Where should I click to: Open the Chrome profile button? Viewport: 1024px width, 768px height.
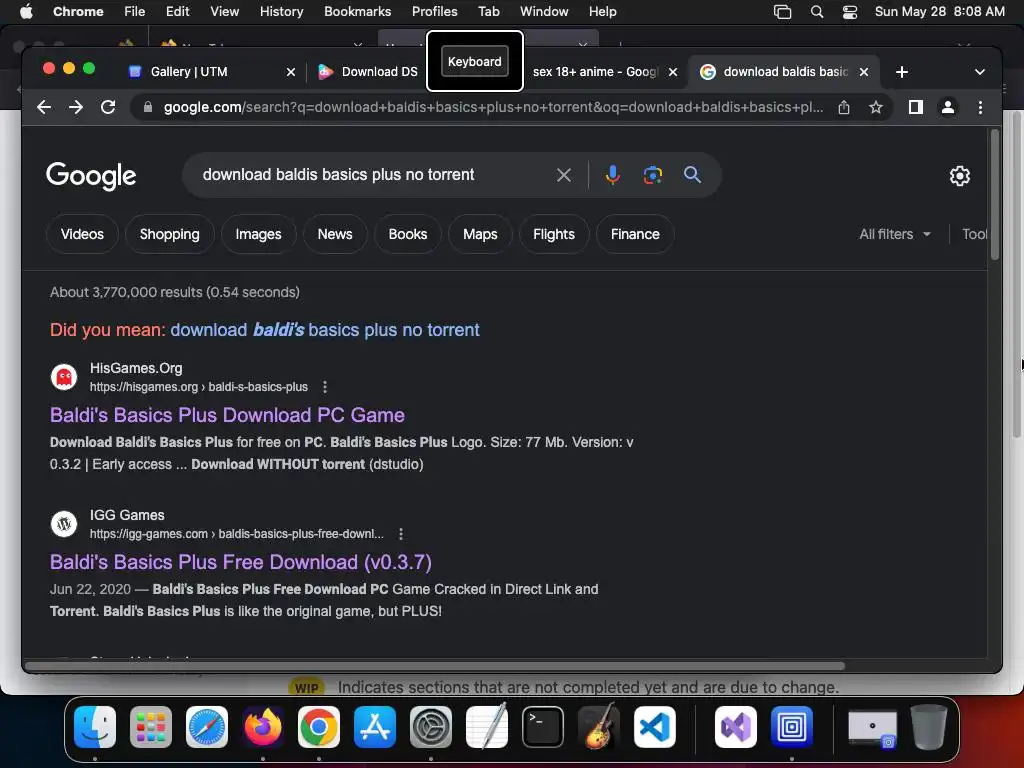(x=948, y=107)
